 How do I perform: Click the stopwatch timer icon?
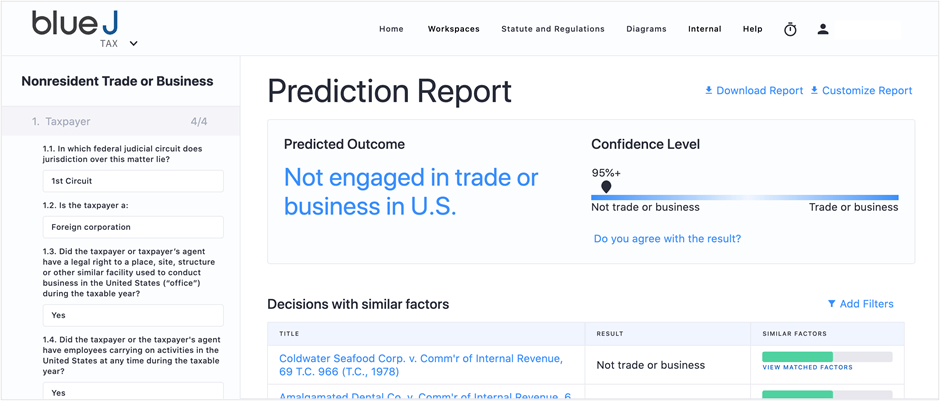tap(790, 29)
